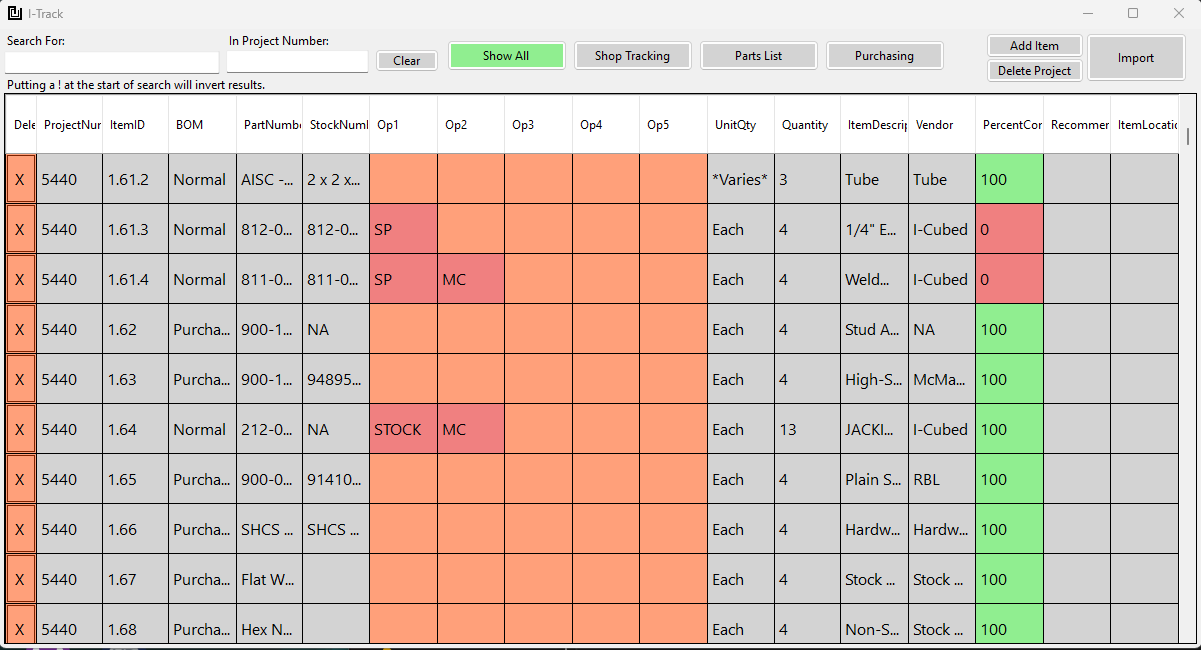Click the green 100 percent cell for item 1.62
This screenshot has width=1201, height=650.
[x=1009, y=329]
